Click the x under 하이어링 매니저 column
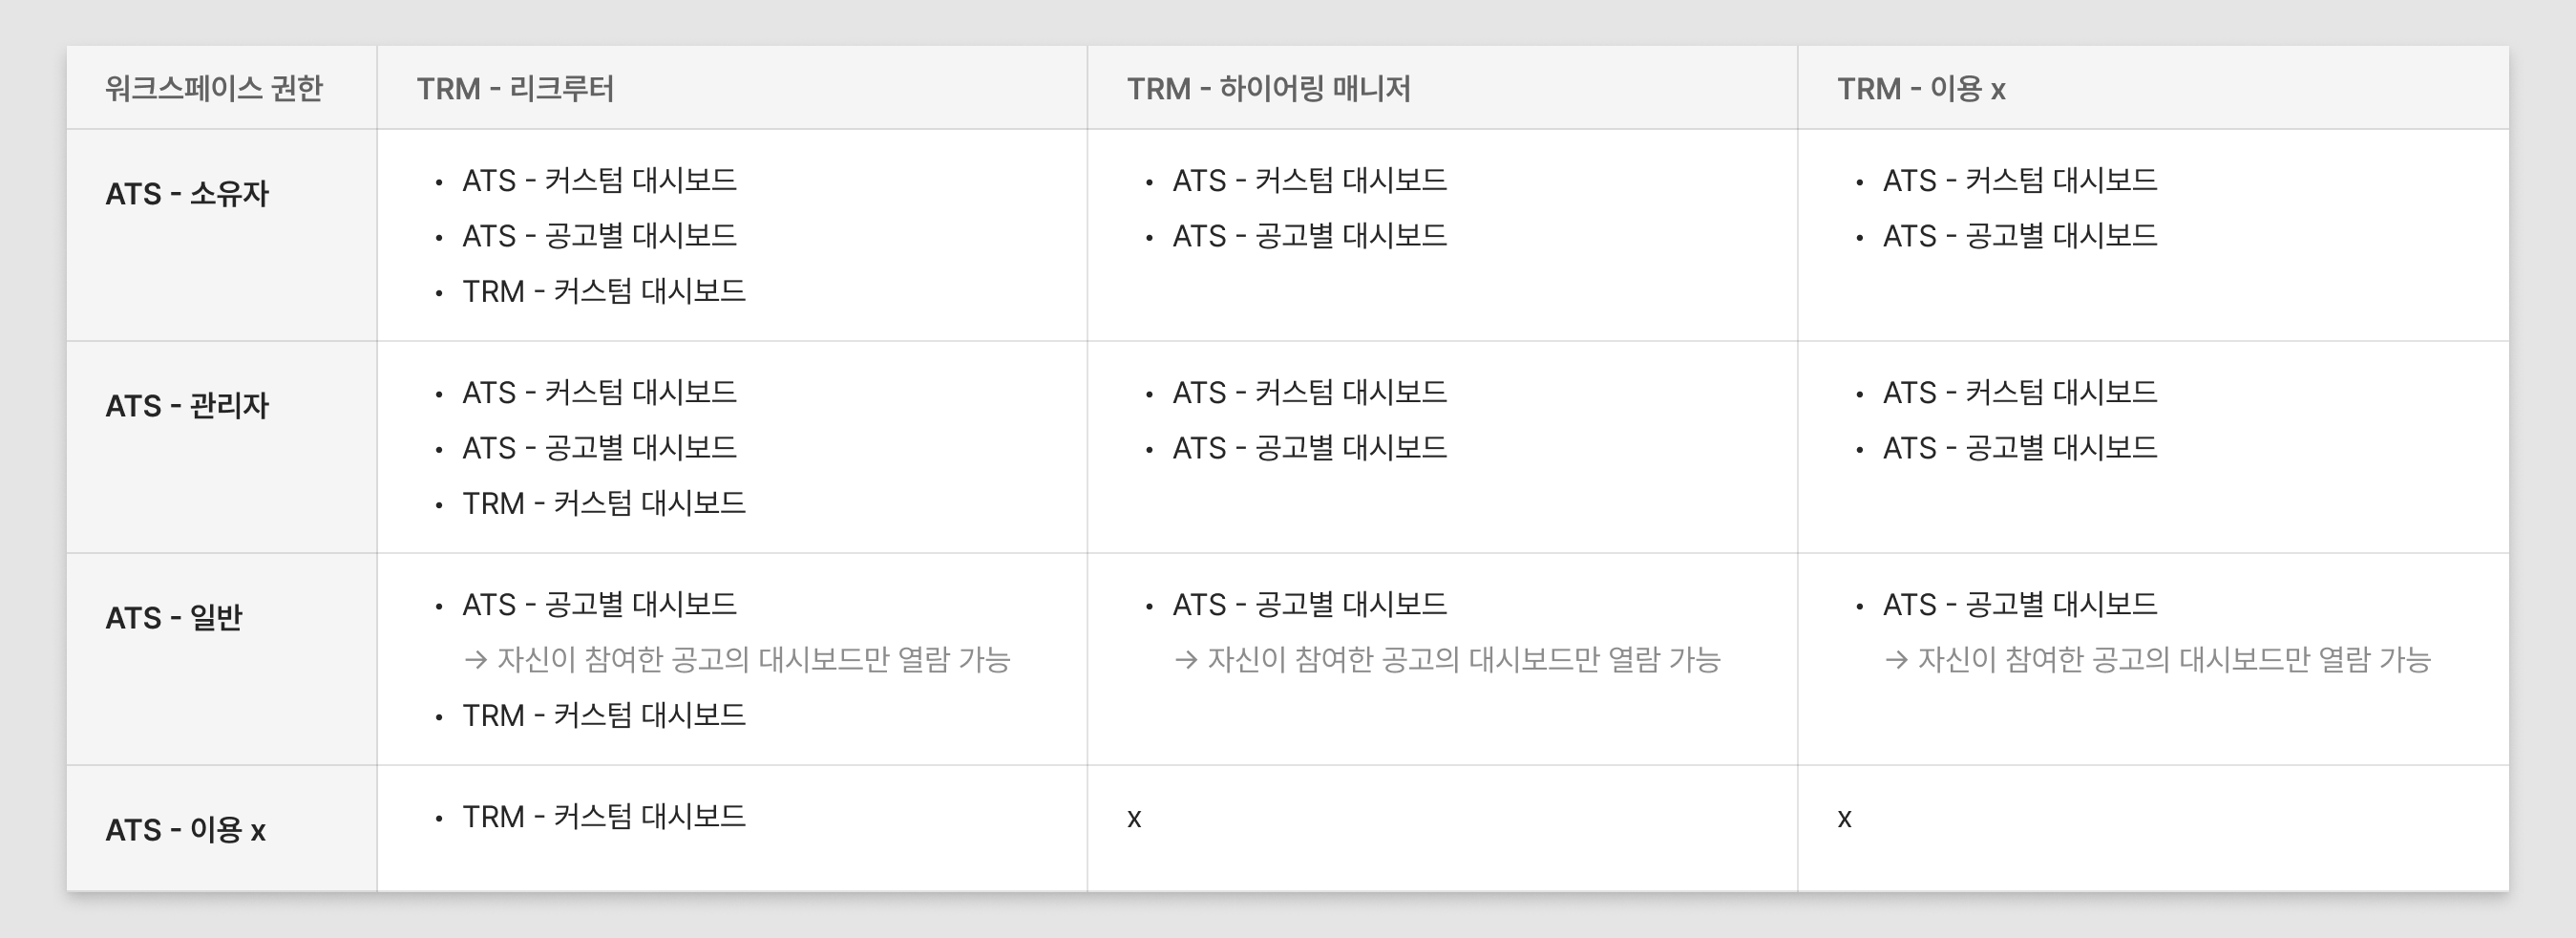Image resolution: width=2576 pixels, height=938 pixels. click(1134, 819)
